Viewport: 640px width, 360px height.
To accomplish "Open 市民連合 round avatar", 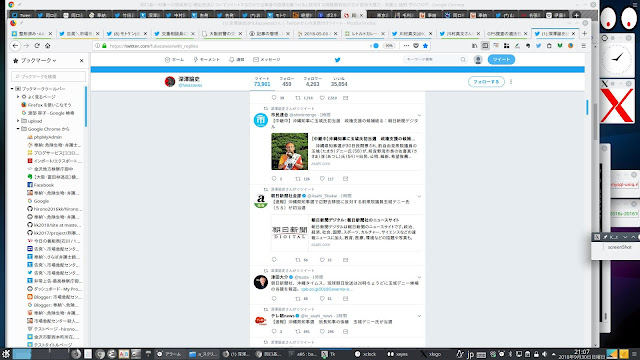I will coord(260,120).
